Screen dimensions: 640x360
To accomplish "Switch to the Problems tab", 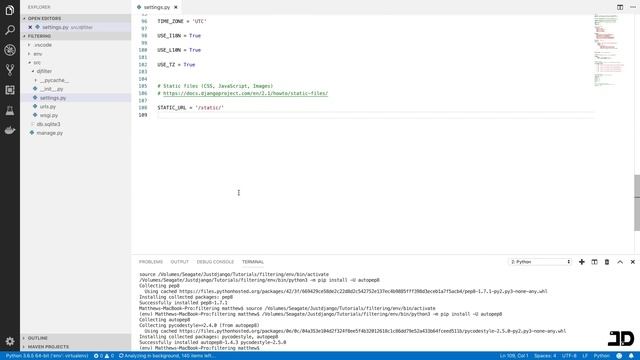I will point(151,262).
